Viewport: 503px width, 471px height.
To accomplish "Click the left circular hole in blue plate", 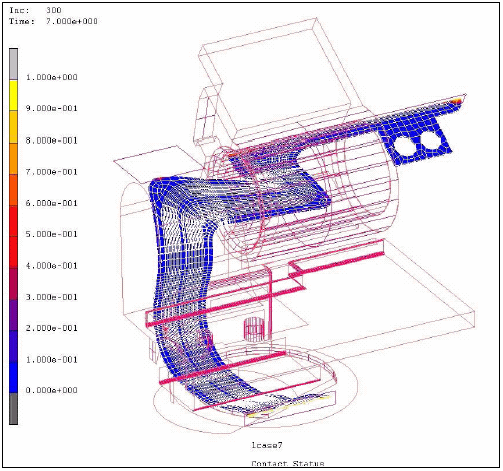I will 404,146.
